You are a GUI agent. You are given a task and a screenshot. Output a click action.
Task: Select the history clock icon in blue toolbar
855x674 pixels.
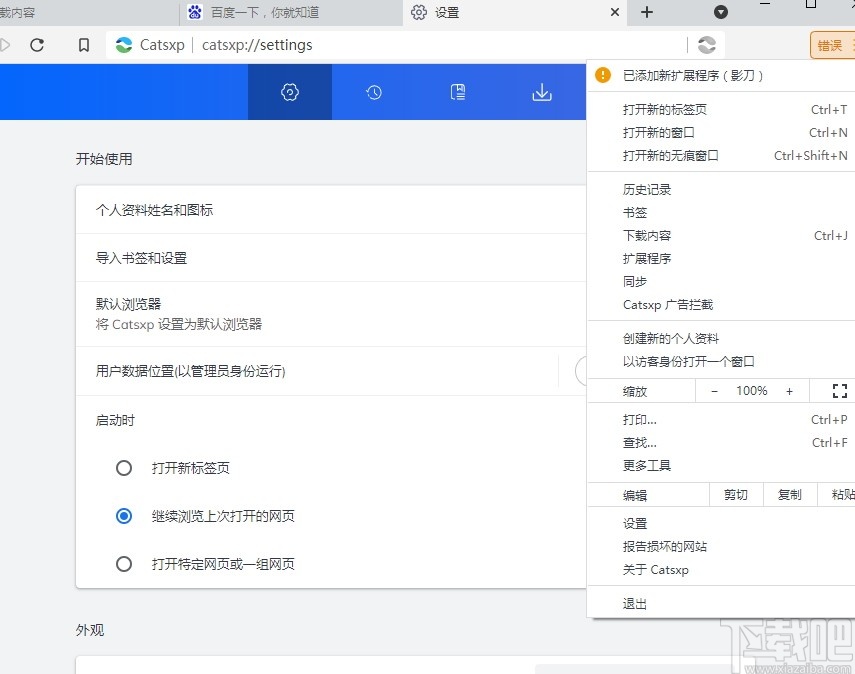[x=373, y=91]
